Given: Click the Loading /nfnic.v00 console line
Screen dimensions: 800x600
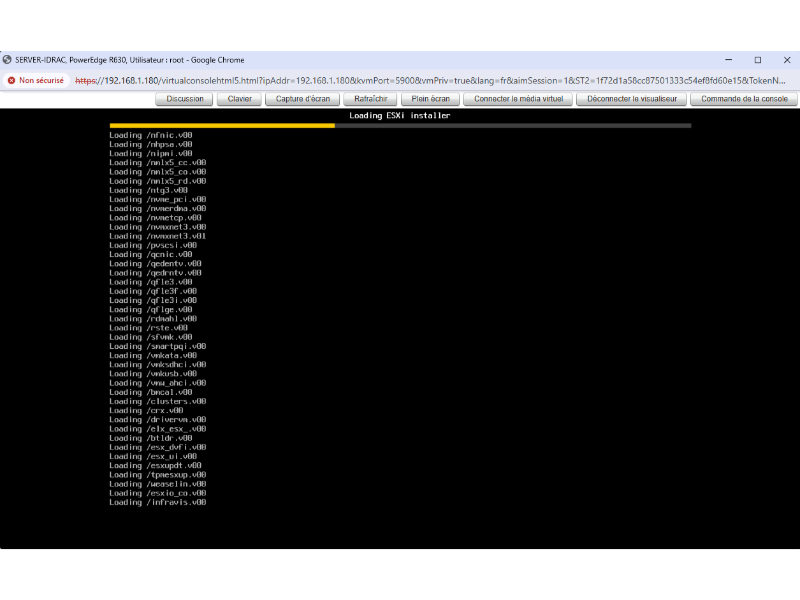Looking at the screenshot, I should [x=151, y=134].
